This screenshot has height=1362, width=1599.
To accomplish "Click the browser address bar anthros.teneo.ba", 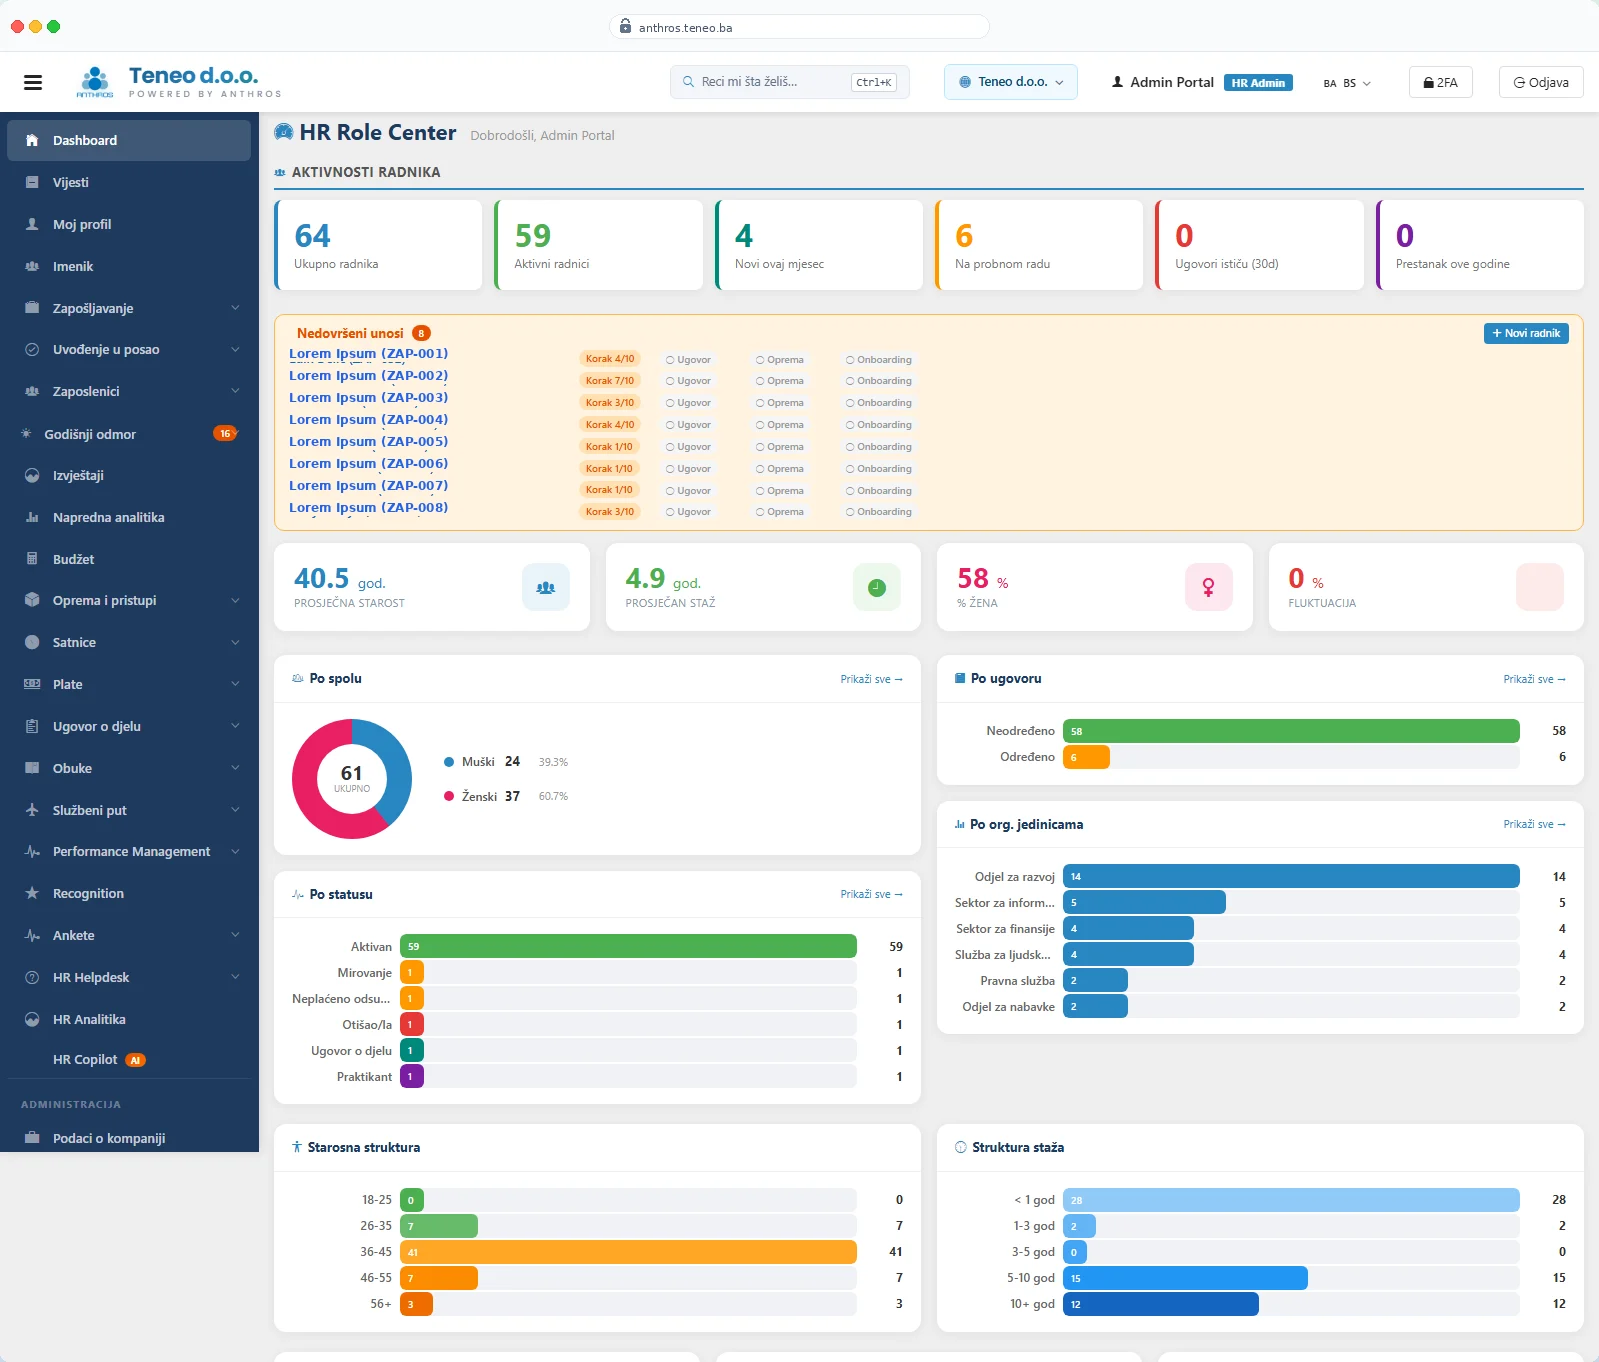I will tap(799, 27).
